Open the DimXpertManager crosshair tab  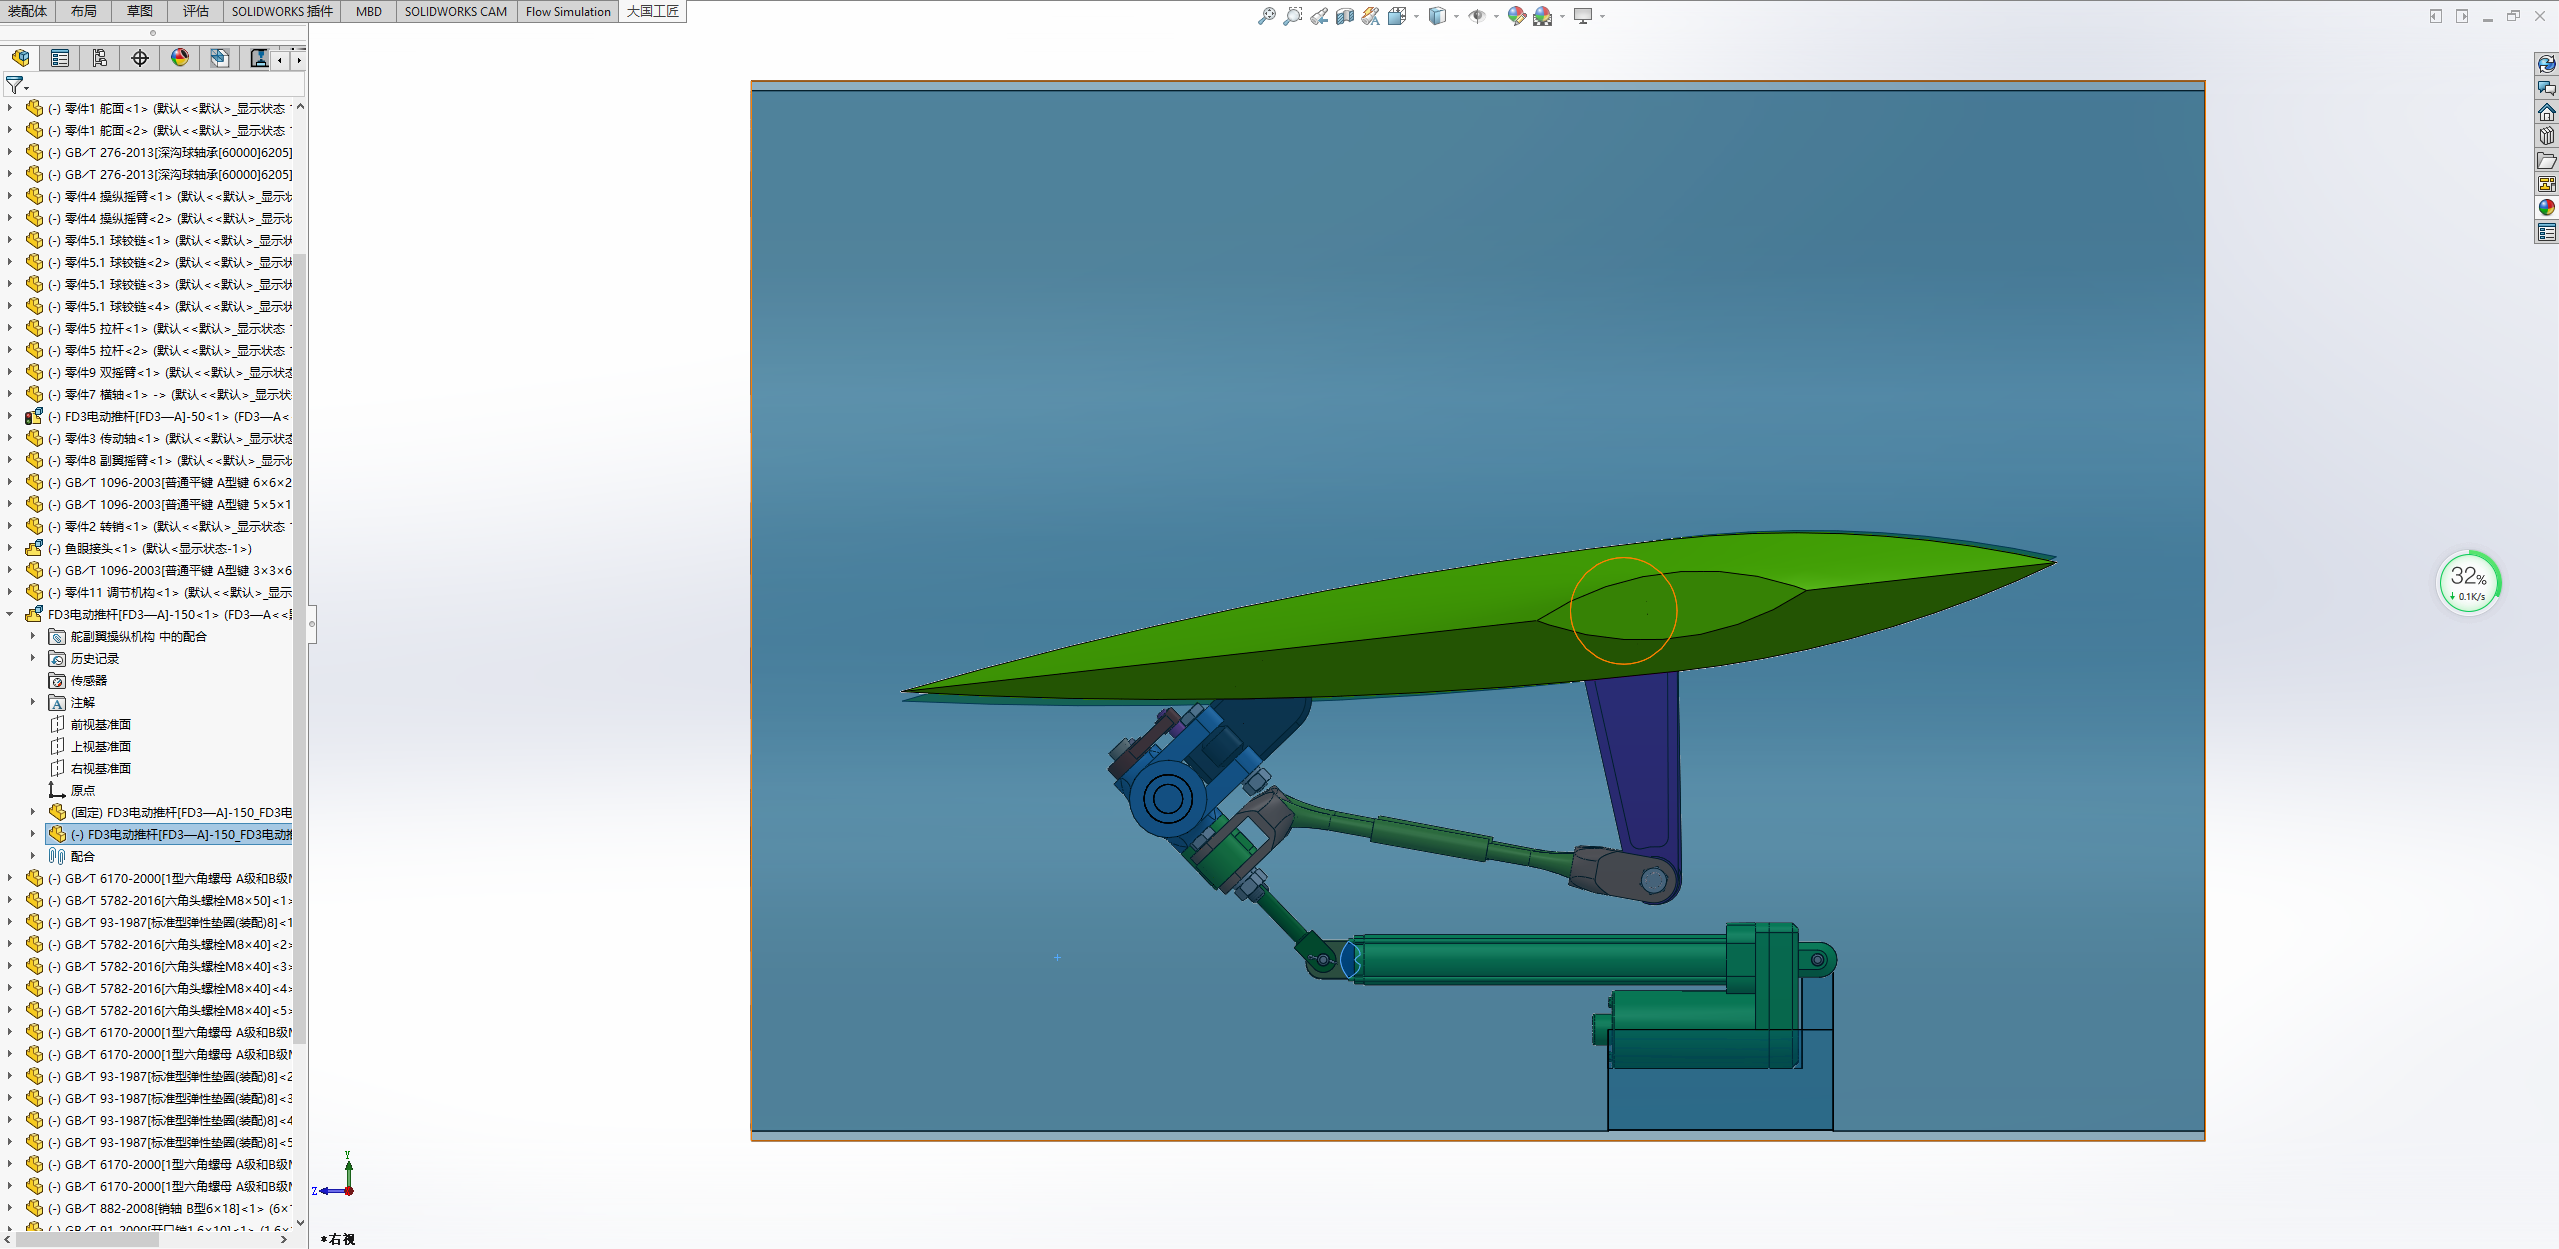click(x=140, y=58)
